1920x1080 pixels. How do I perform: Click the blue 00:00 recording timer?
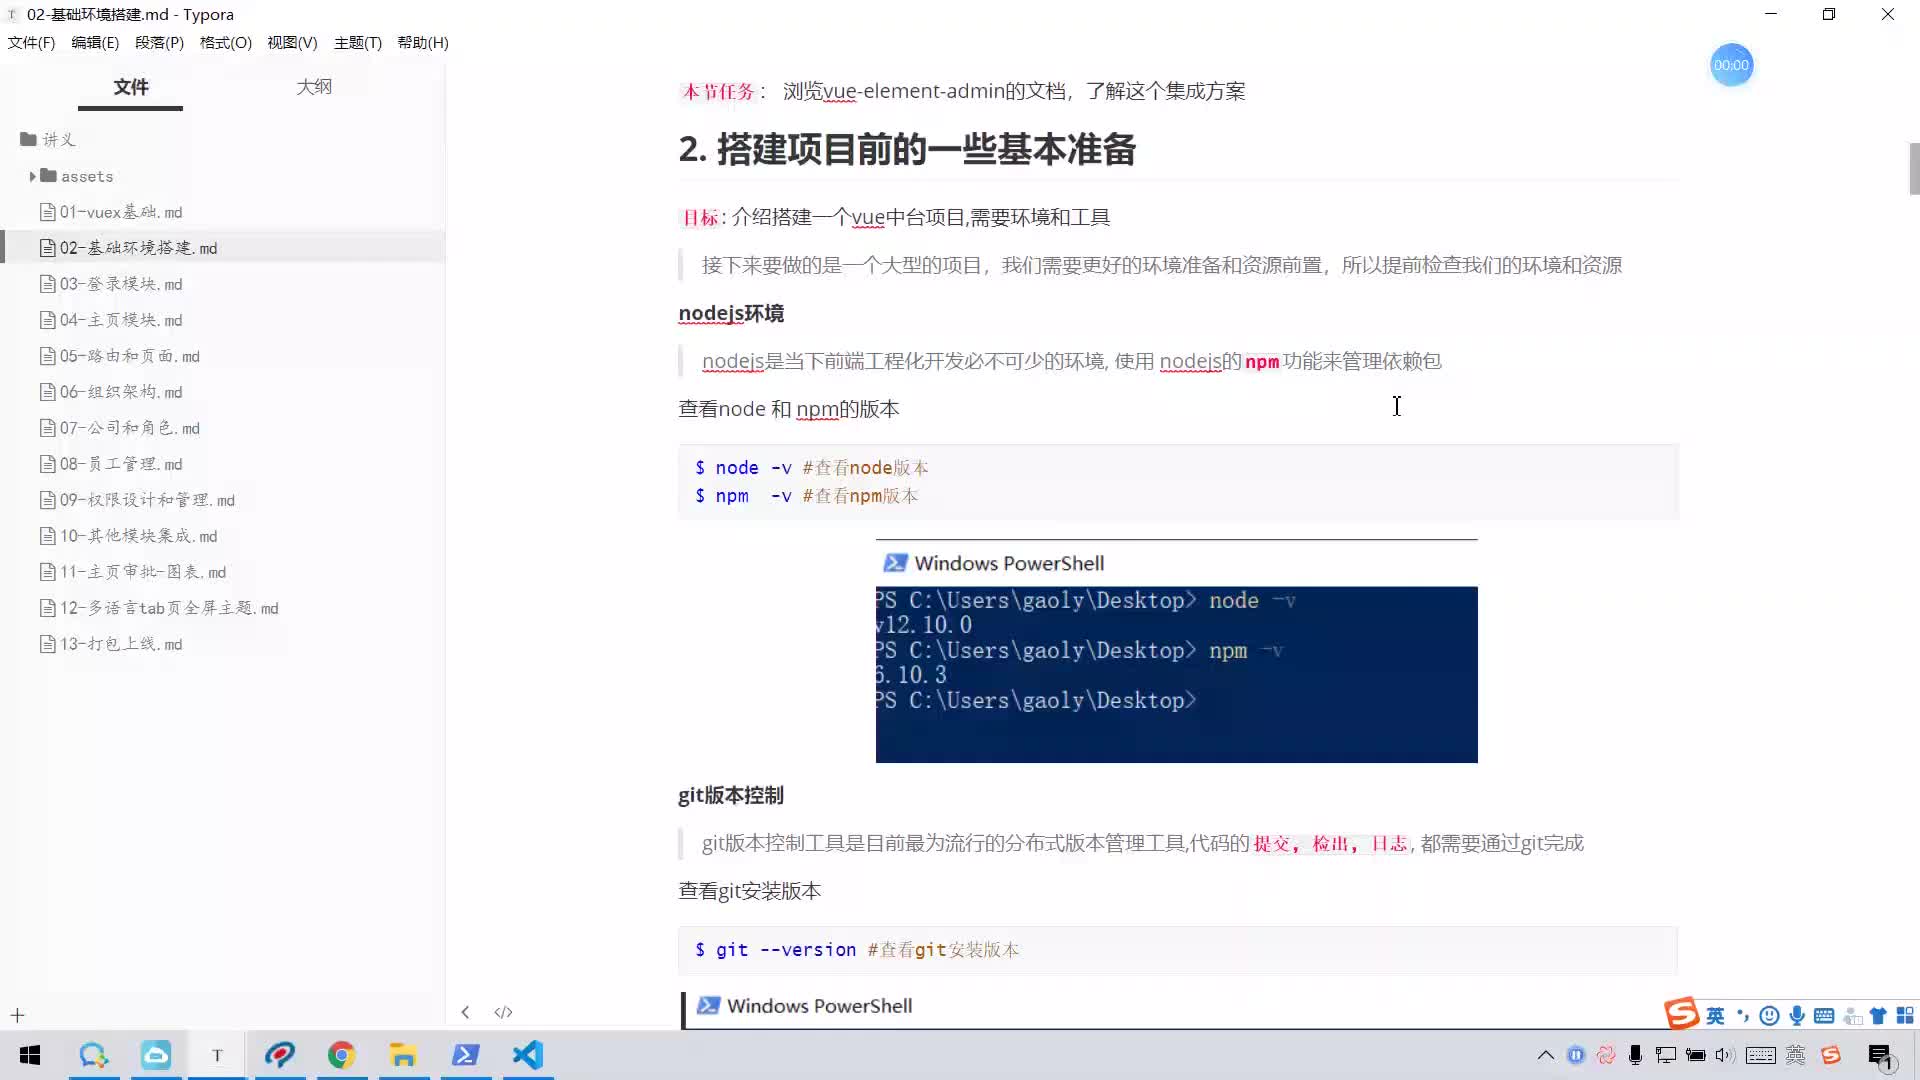tap(1731, 65)
